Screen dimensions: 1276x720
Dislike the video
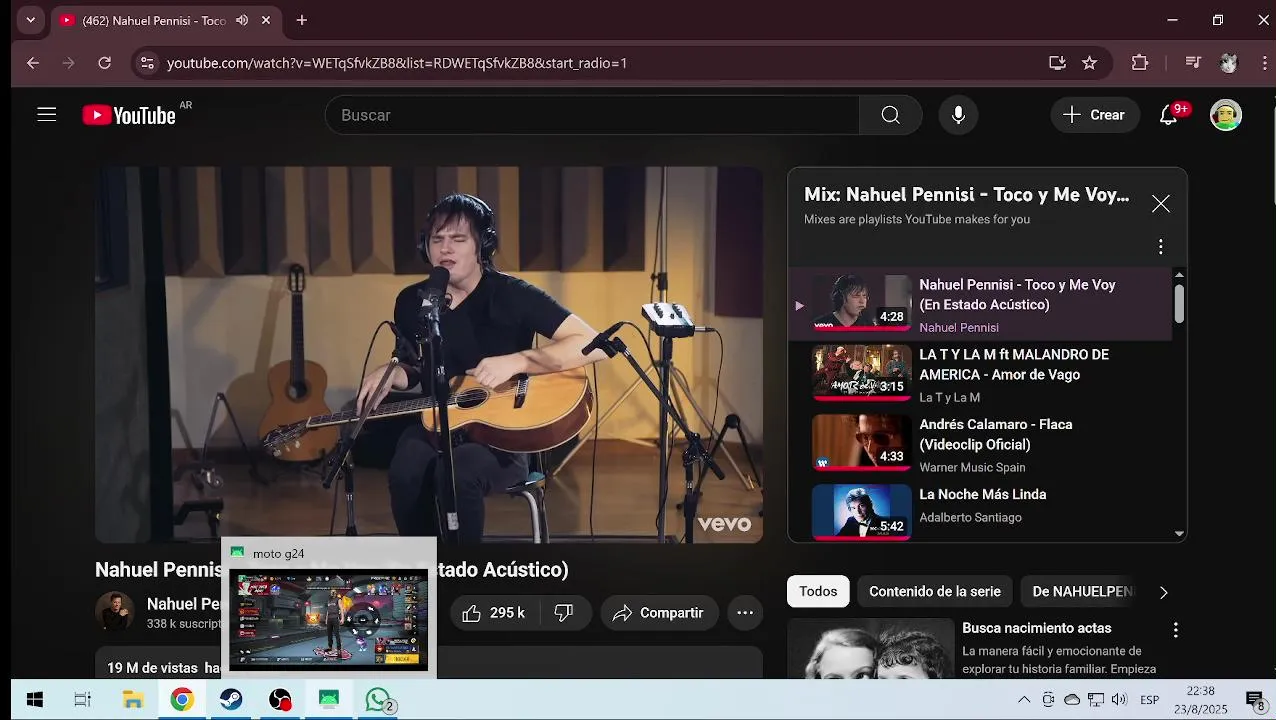point(564,613)
